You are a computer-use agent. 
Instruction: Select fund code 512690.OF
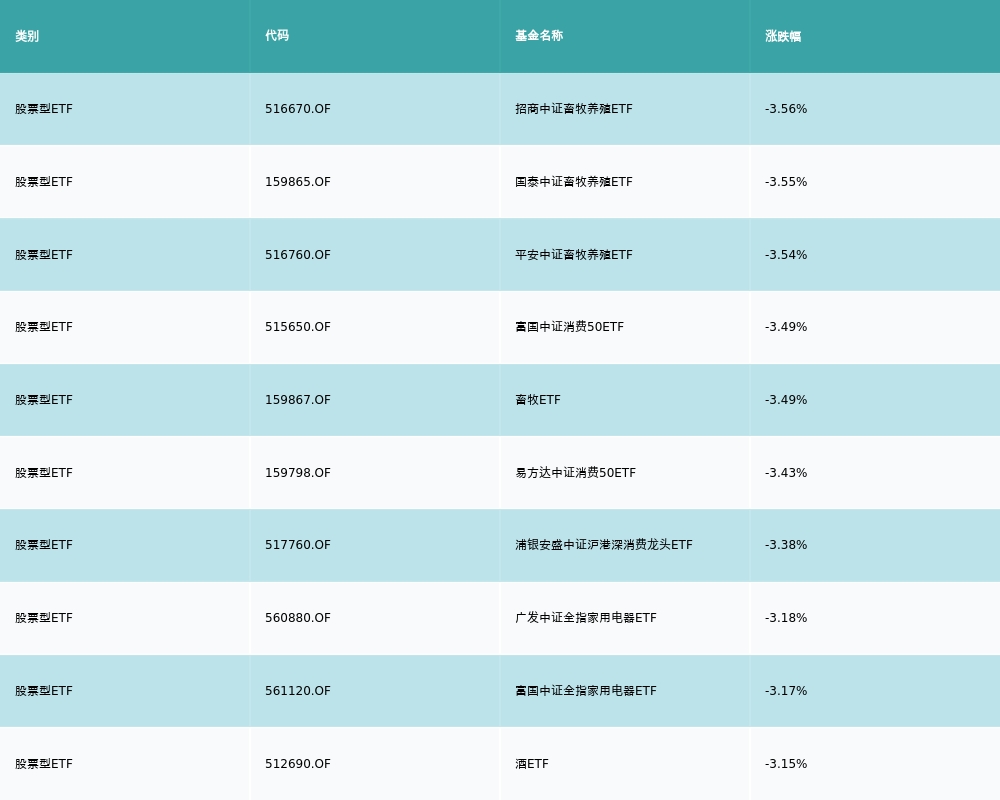click(x=298, y=764)
